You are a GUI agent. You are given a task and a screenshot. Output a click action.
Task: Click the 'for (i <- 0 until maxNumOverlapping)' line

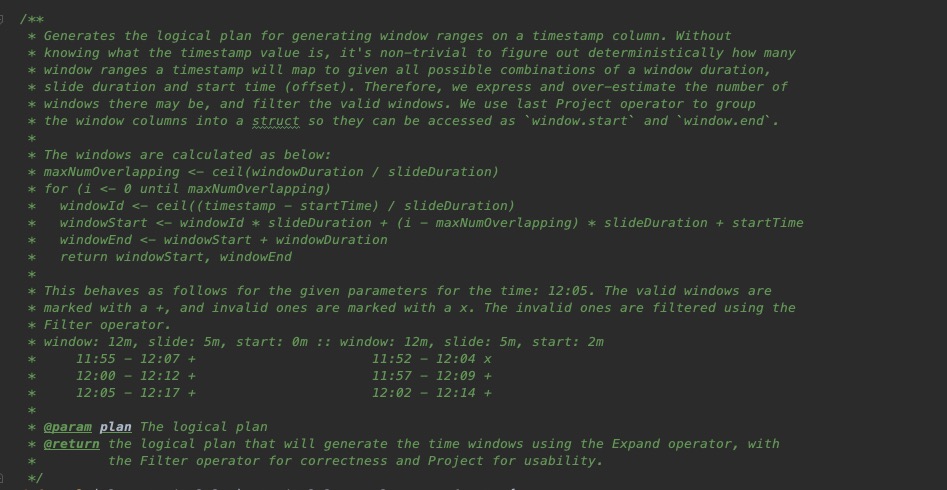[187, 189]
